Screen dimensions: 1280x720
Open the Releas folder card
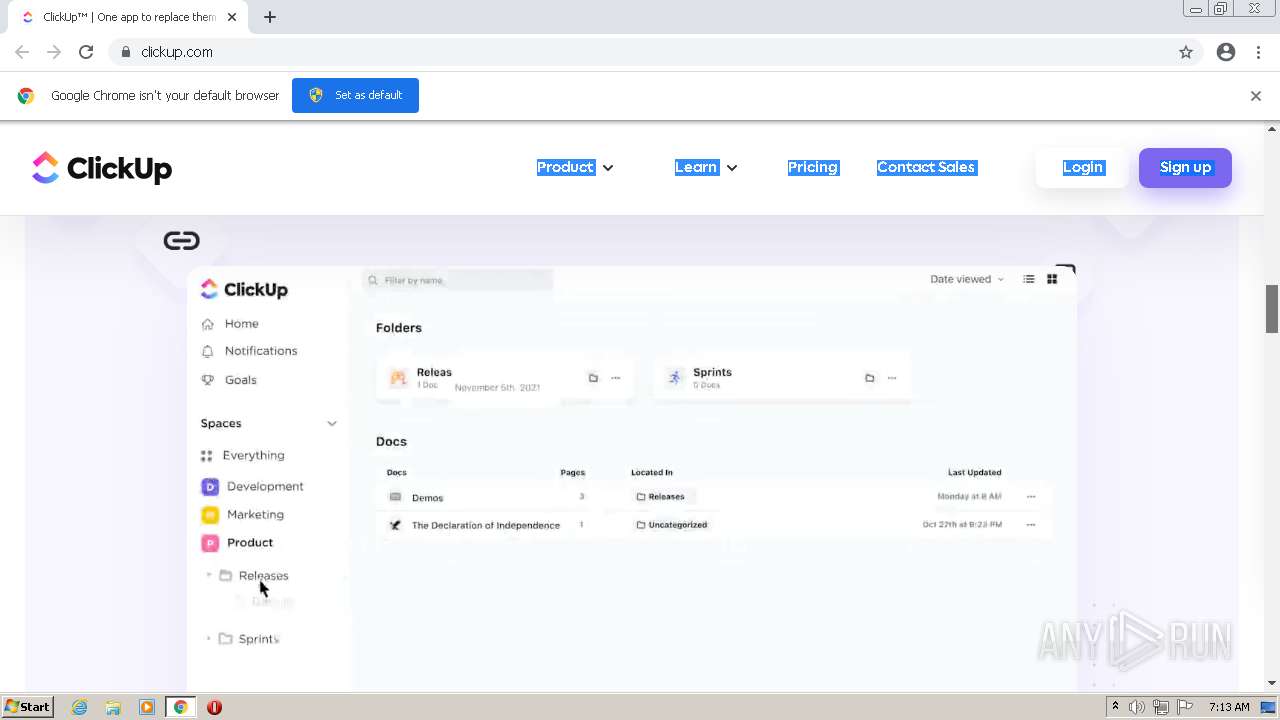tap(505, 378)
